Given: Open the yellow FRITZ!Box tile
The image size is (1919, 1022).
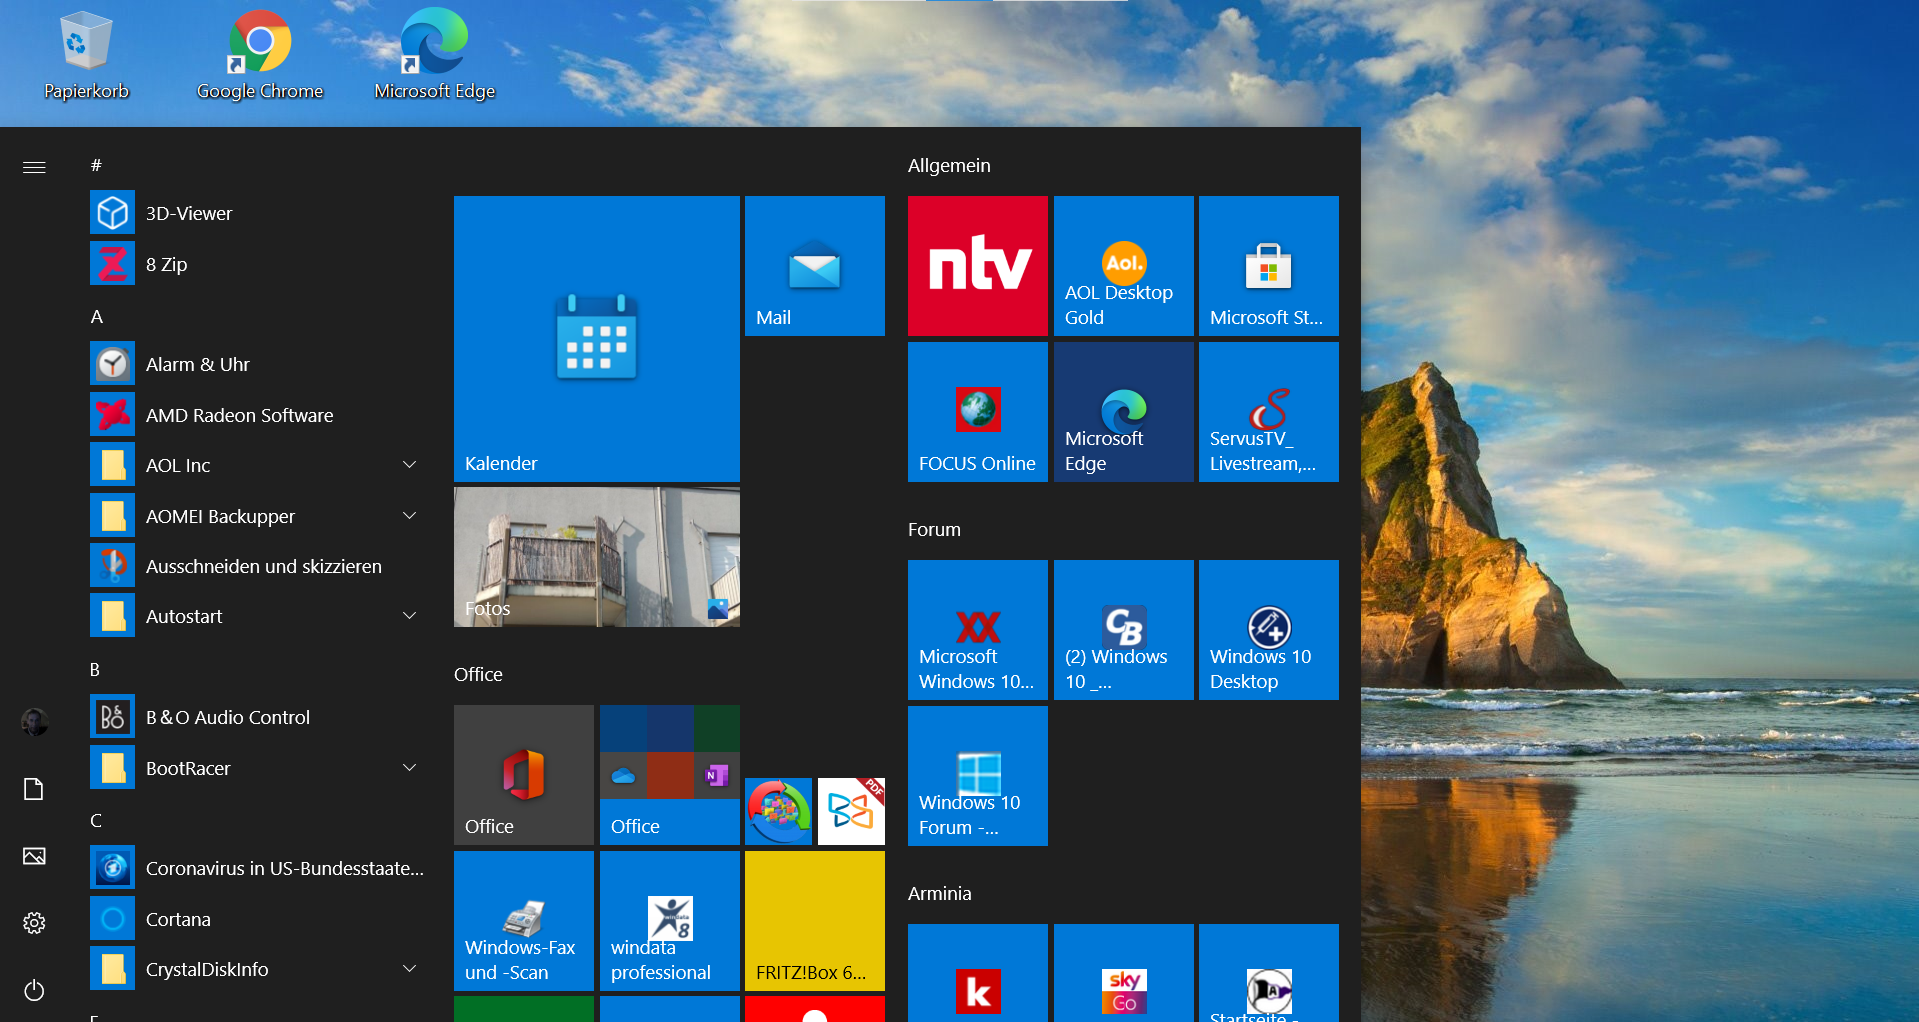Looking at the screenshot, I should tap(815, 921).
